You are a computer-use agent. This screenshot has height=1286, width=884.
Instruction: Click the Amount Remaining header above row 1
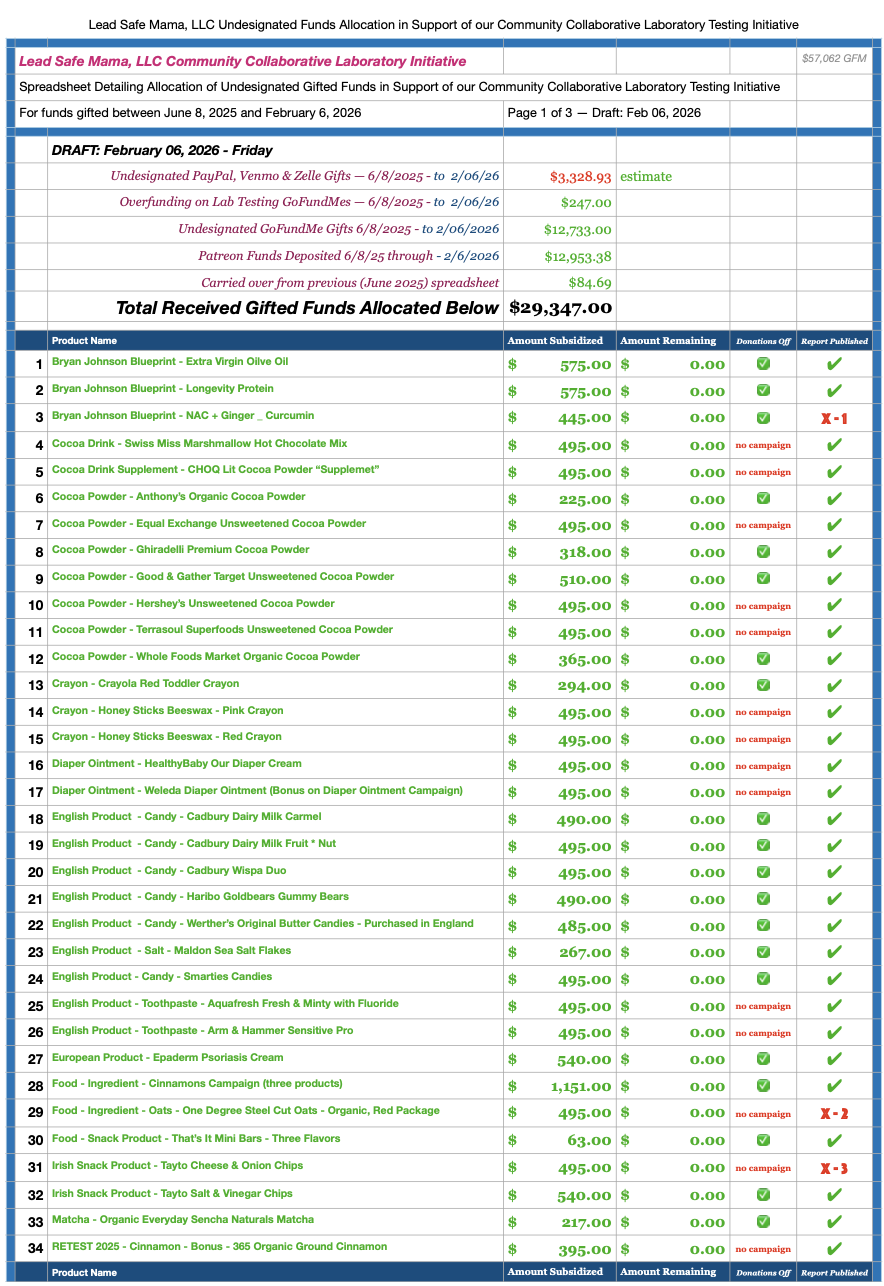coord(668,341)
